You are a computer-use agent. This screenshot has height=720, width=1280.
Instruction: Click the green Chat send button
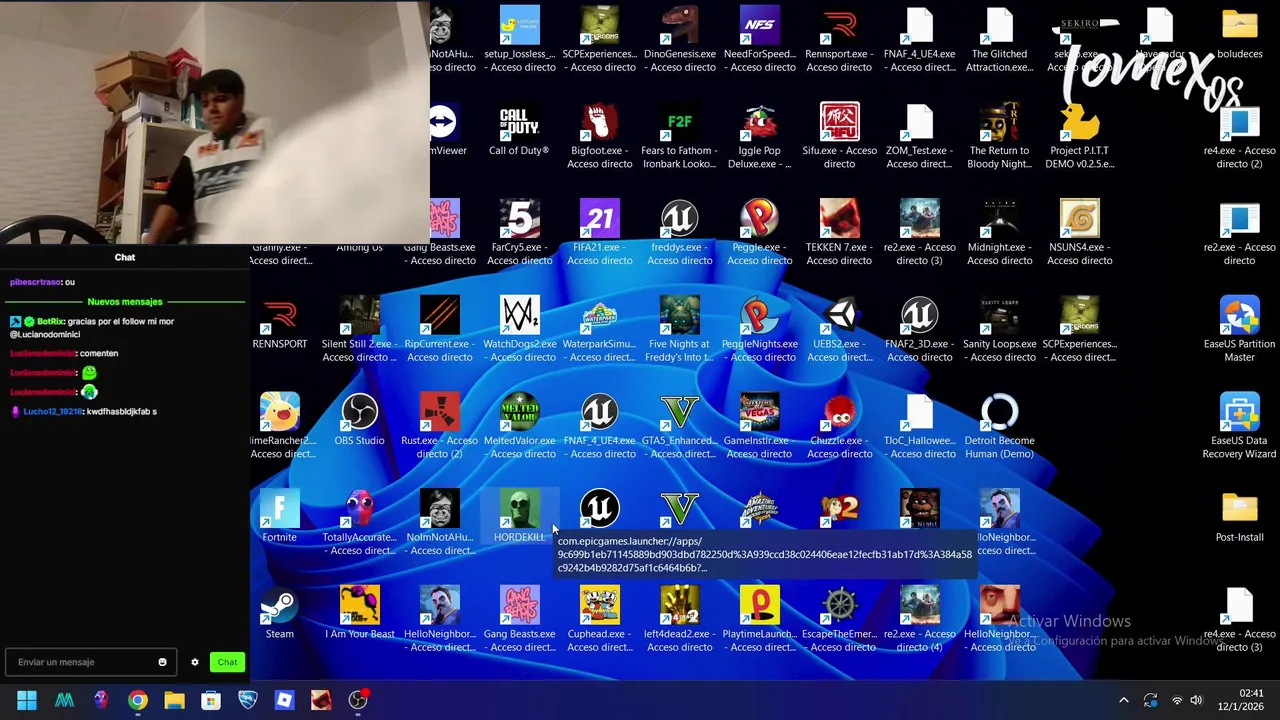pos(227,662)
